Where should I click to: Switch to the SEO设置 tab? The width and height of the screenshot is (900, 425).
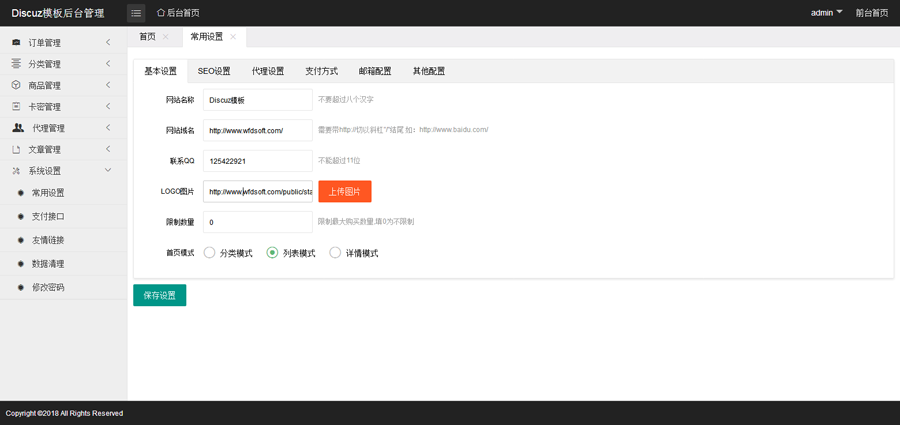pos(214,71)
